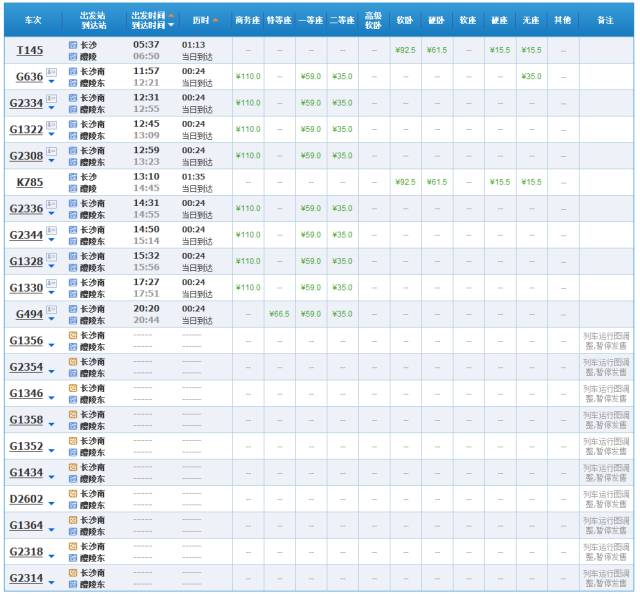Click the ID card icon beside G2308

point(51,151)
